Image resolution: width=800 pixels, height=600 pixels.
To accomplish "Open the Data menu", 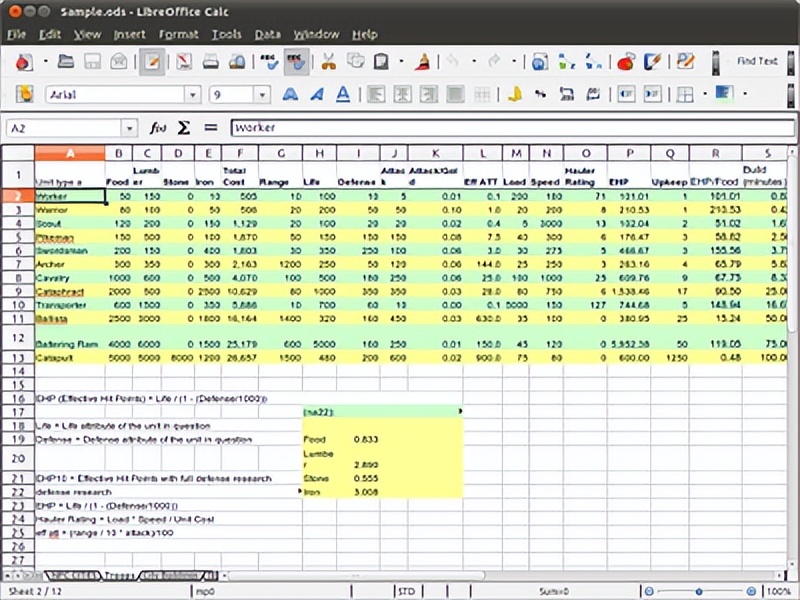I will point(267,33).
